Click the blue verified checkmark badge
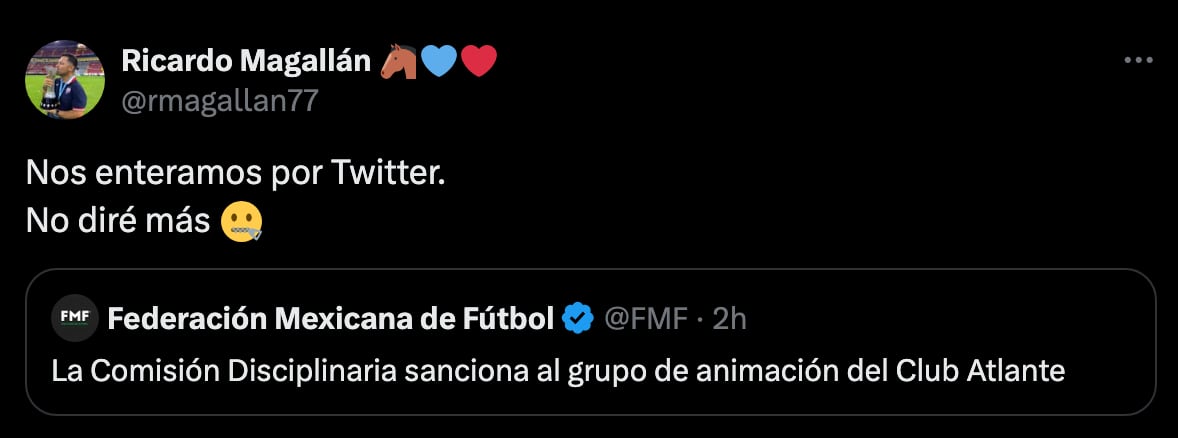 click(x=577, y=319)
